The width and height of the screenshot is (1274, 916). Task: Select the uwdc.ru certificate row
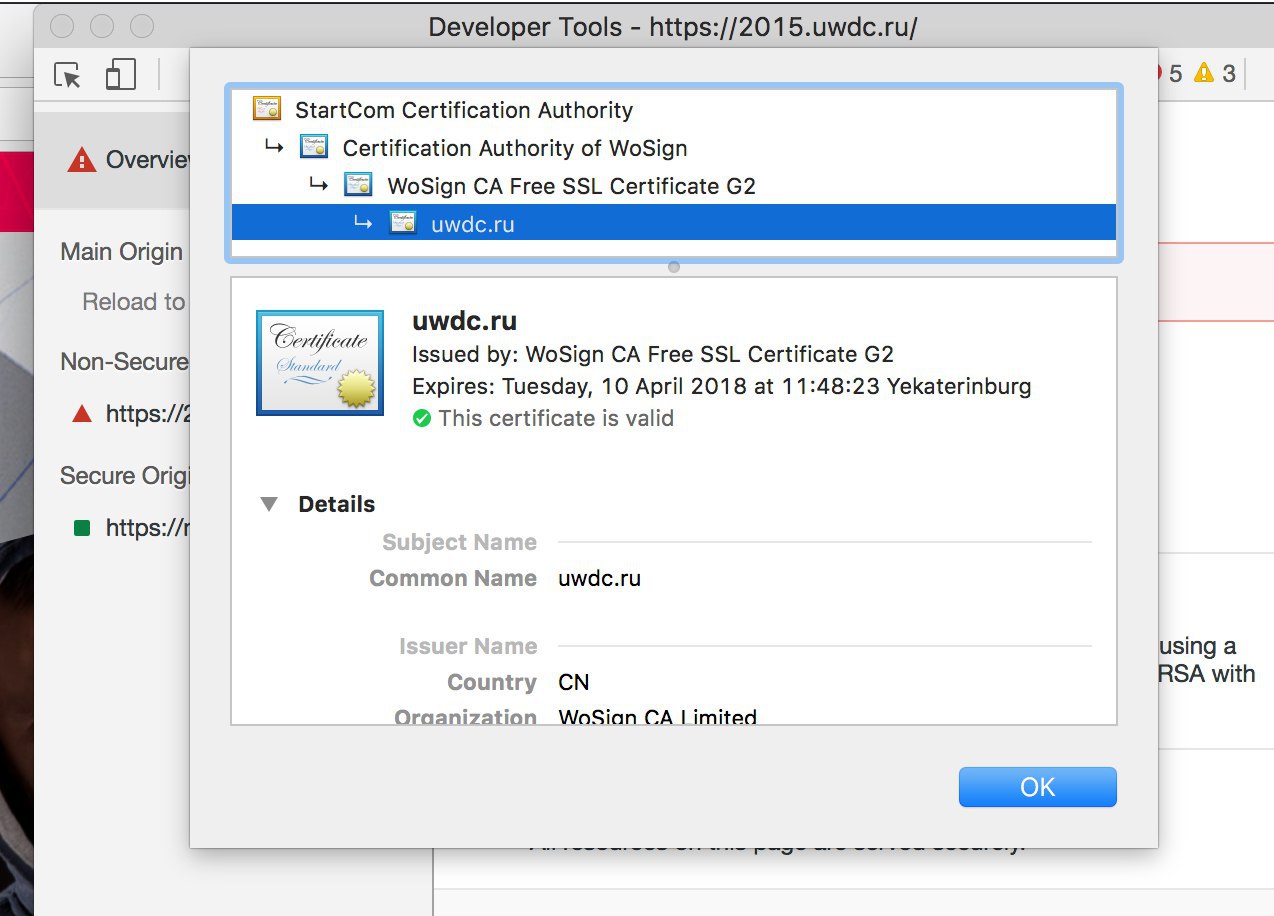click(x=673, y=224)
